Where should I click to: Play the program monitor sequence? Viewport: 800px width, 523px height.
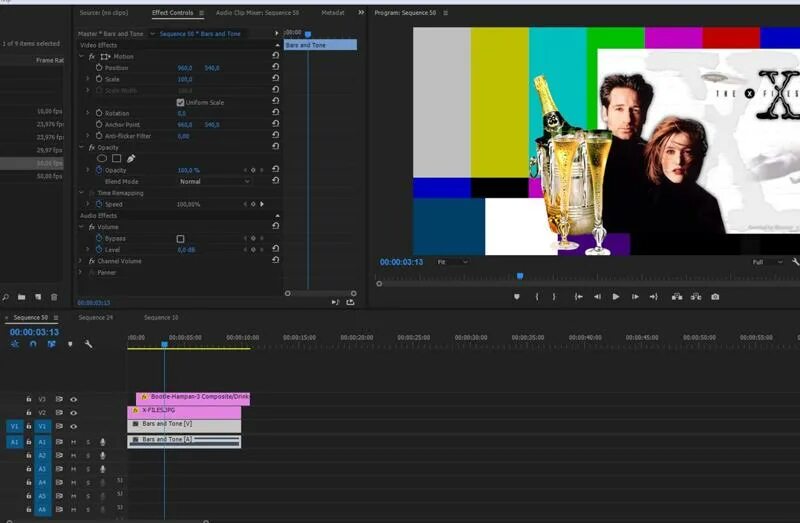click(616, 296)
